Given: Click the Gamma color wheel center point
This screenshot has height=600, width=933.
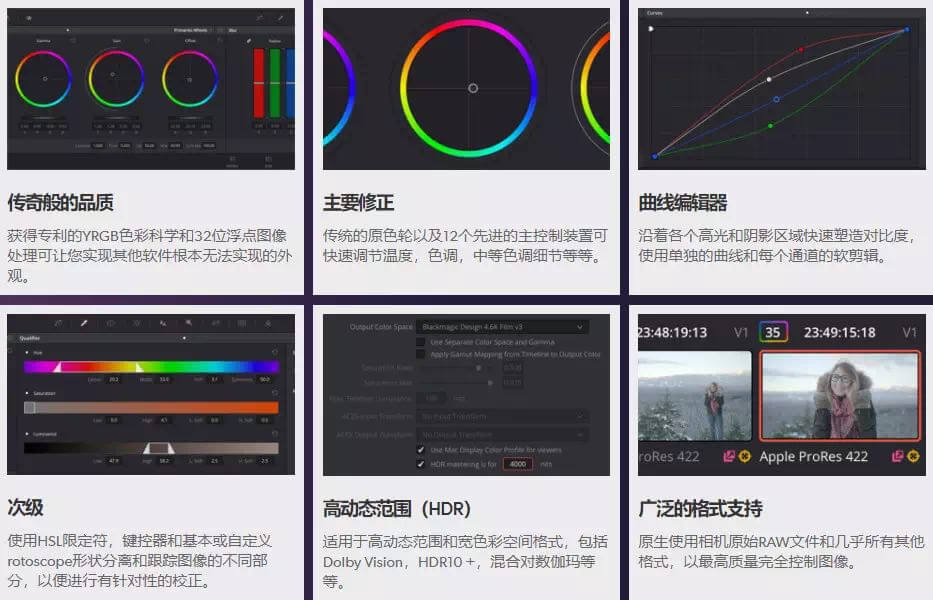Looking at the screenshot, I should [x=45, y=79].
